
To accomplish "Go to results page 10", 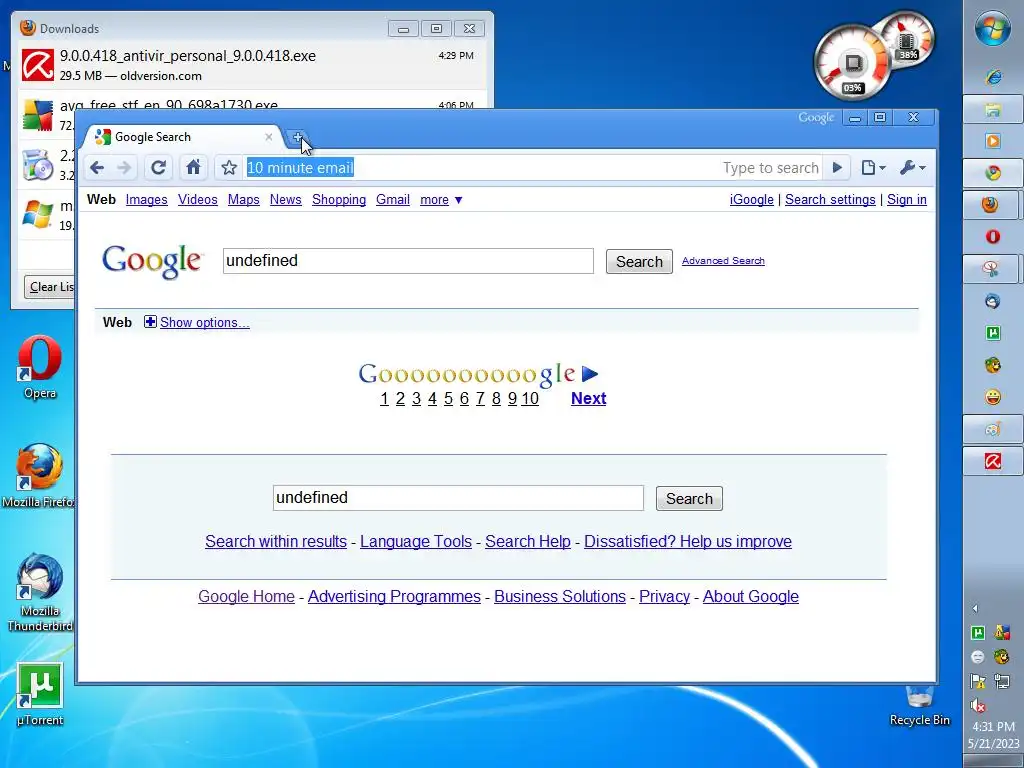I will pos(530,398).
